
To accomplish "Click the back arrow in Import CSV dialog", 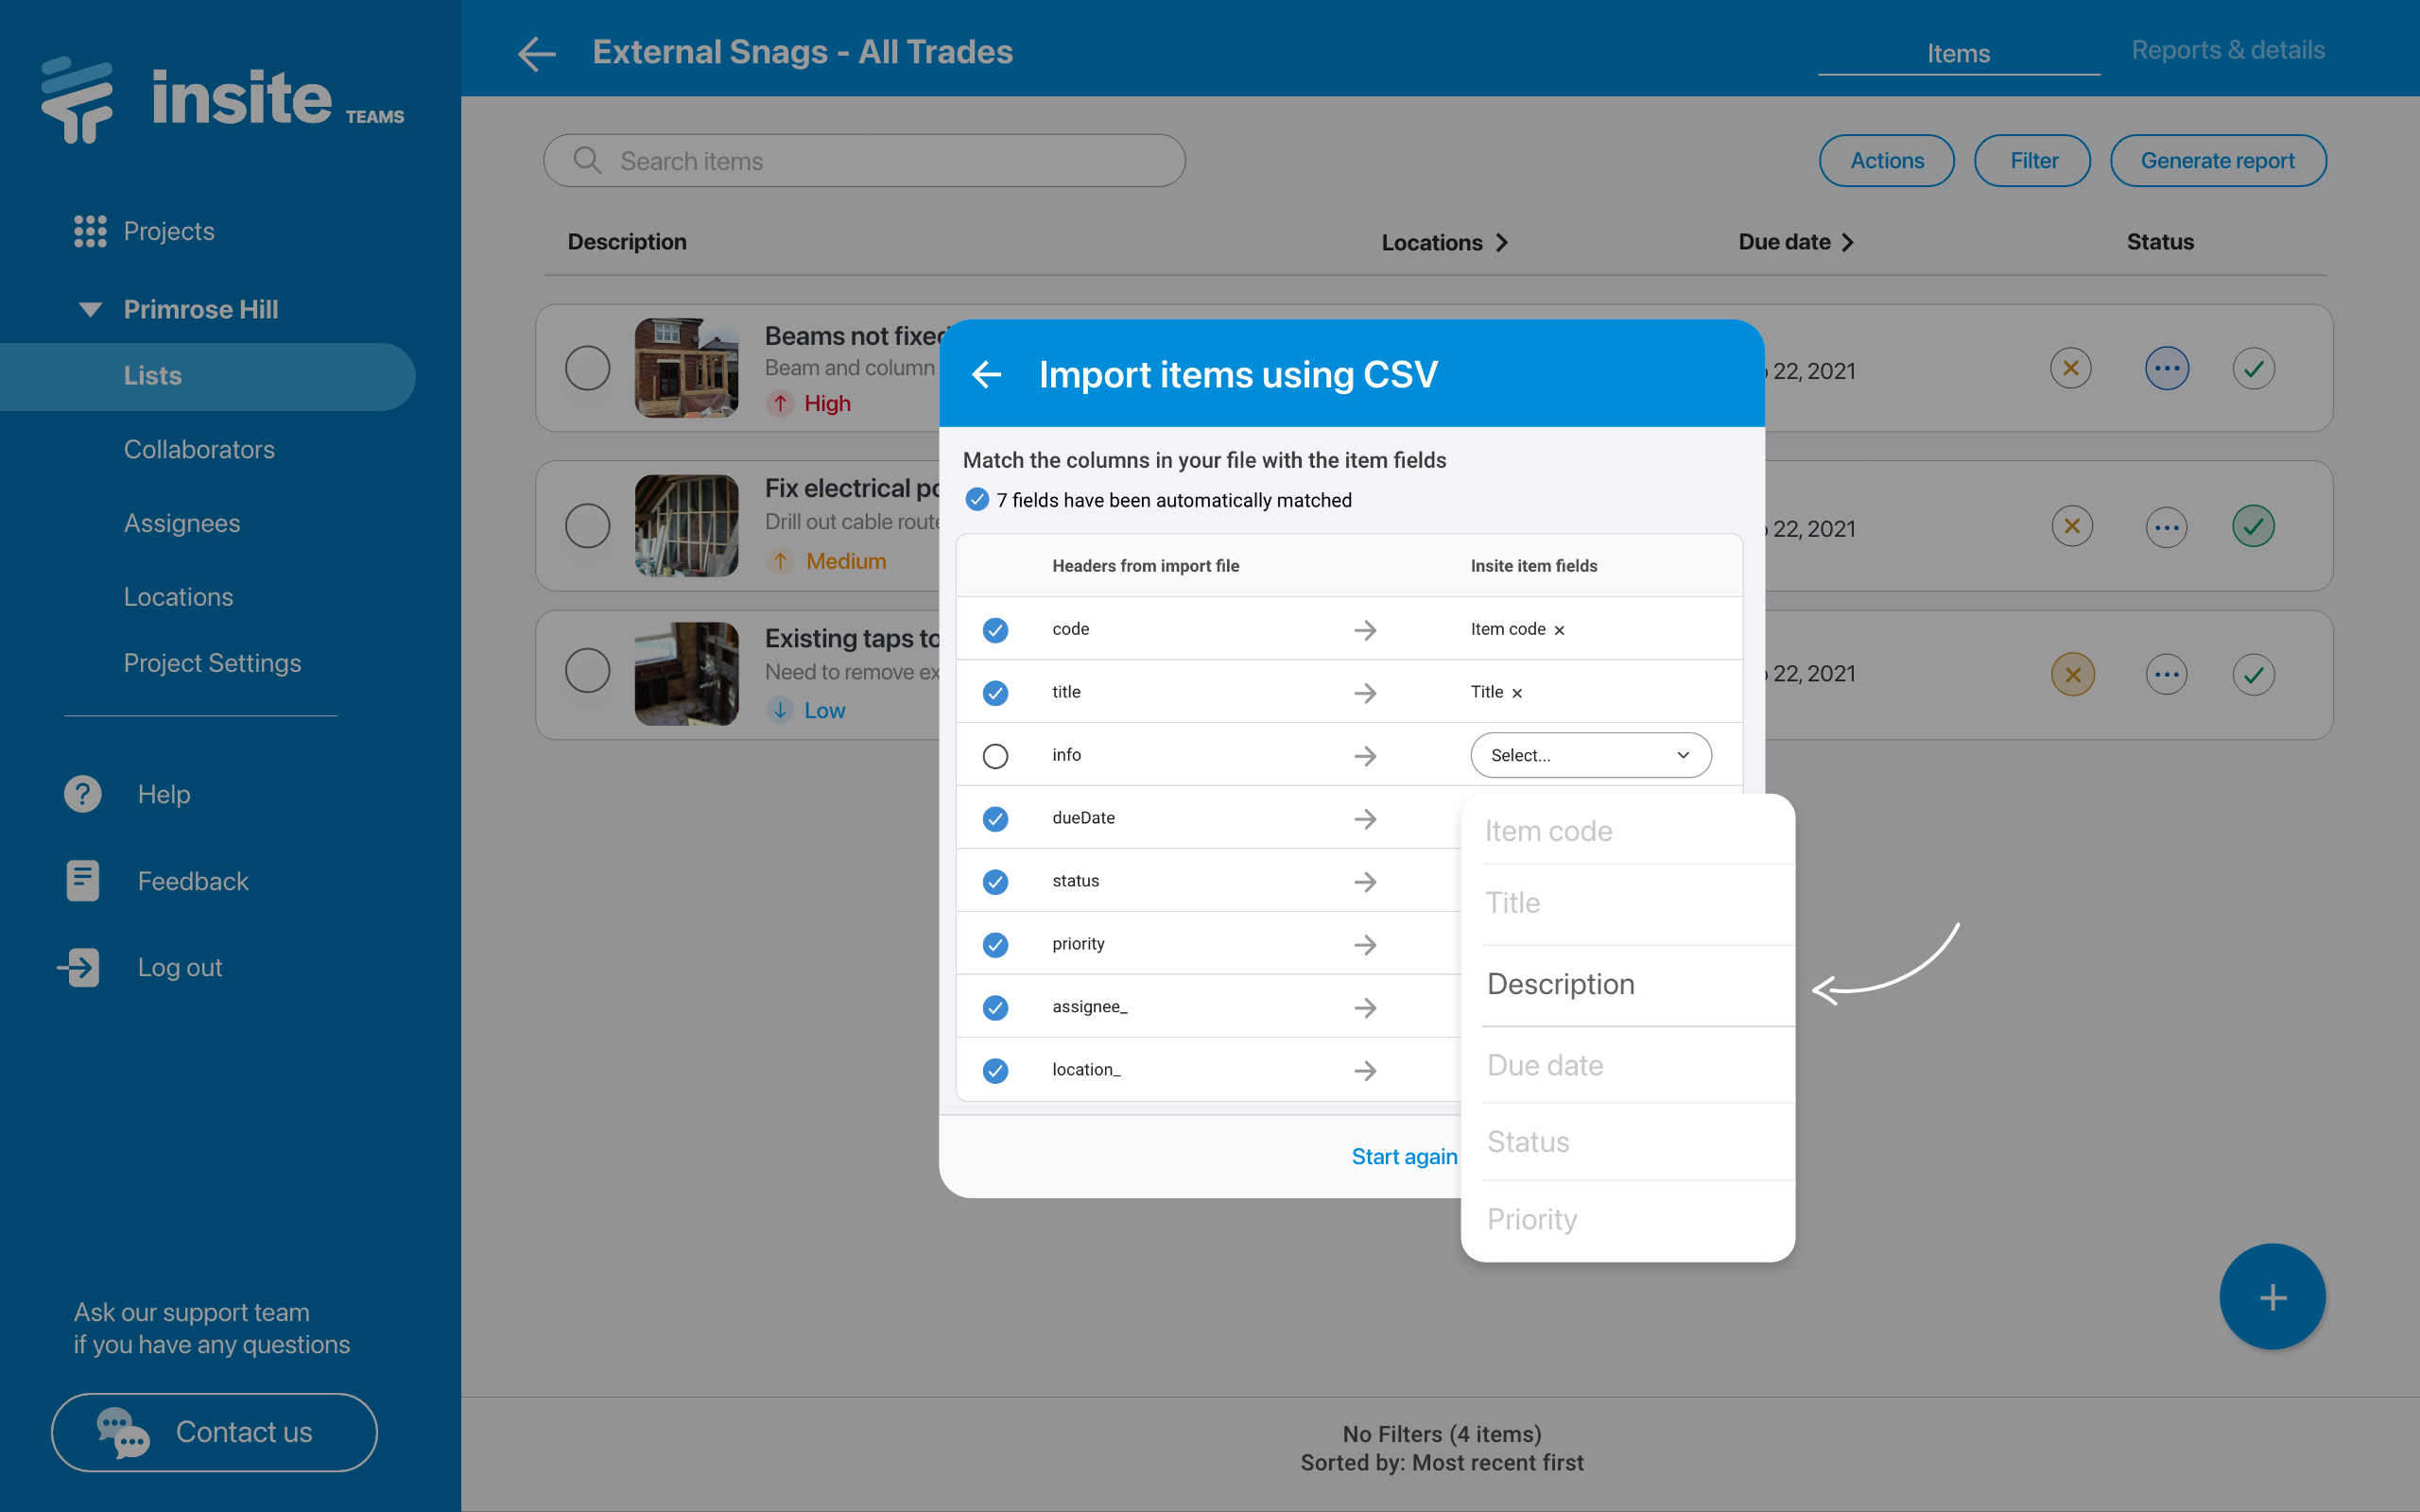I will pos(986,374).
